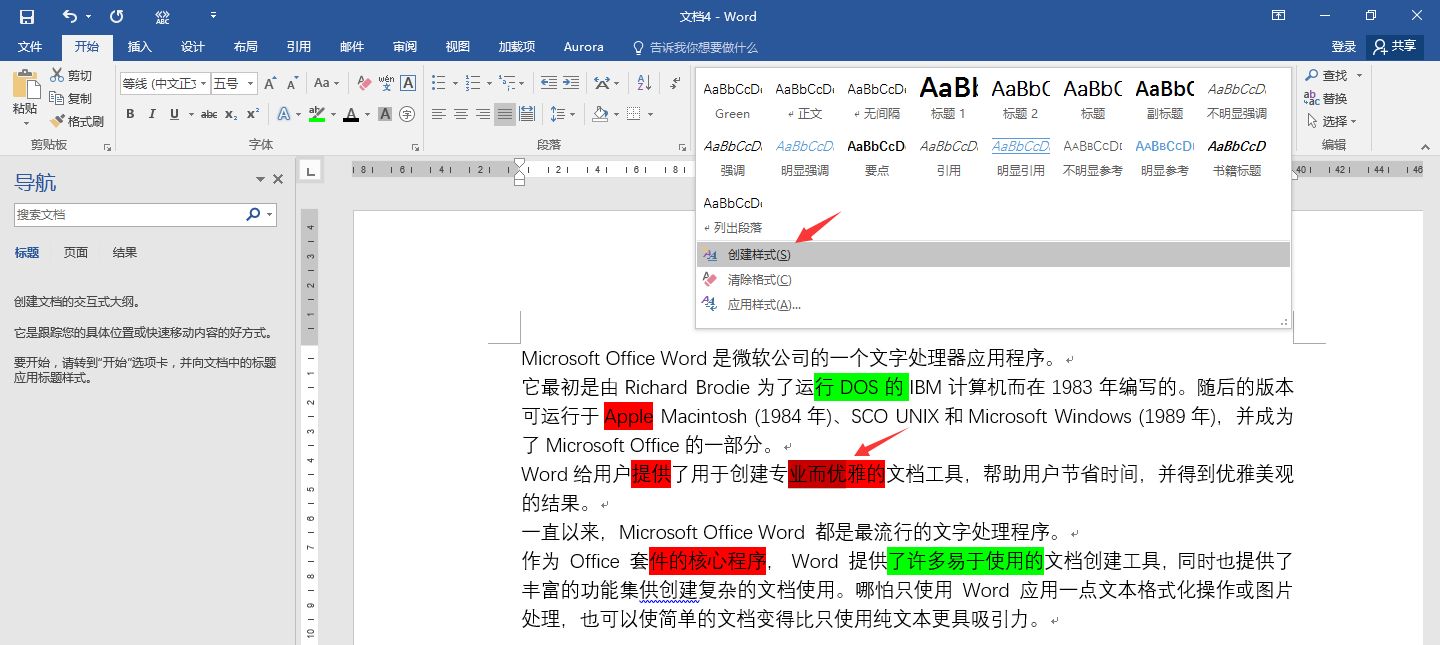Open the 视图 tab

[x=458, y=47]
